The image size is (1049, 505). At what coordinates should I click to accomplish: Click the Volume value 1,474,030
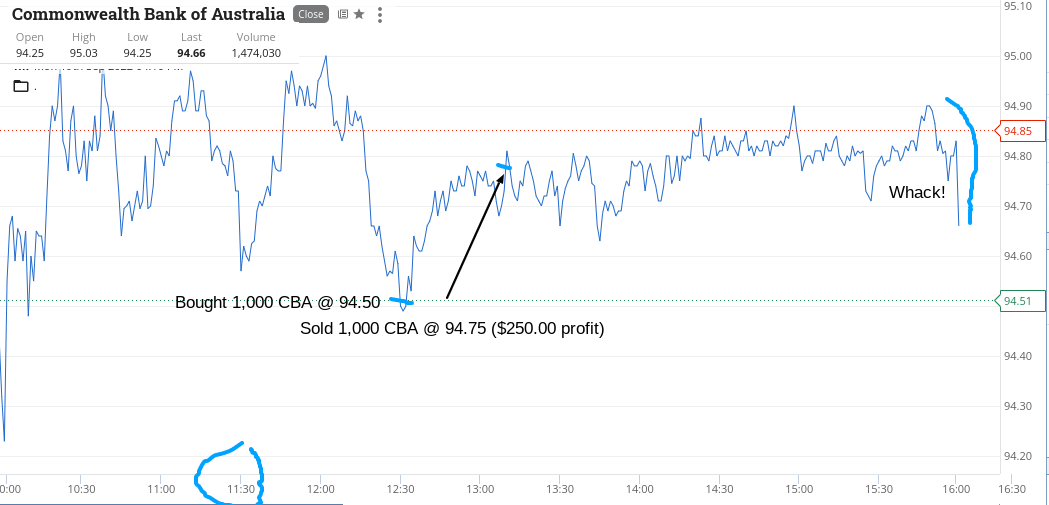pos(256,54)
